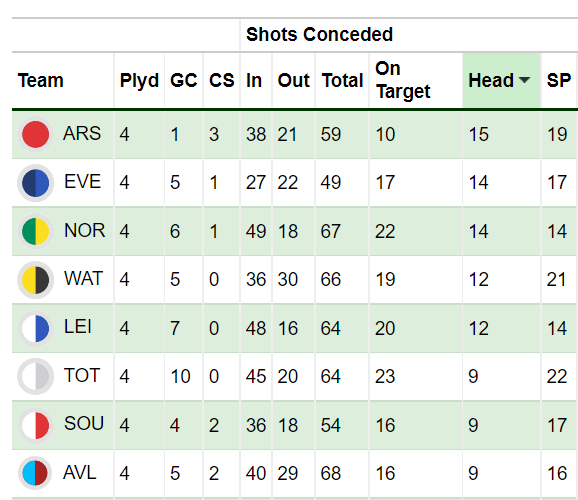
Task: Sort by the CS column header
Action: [x=222, y=80]
